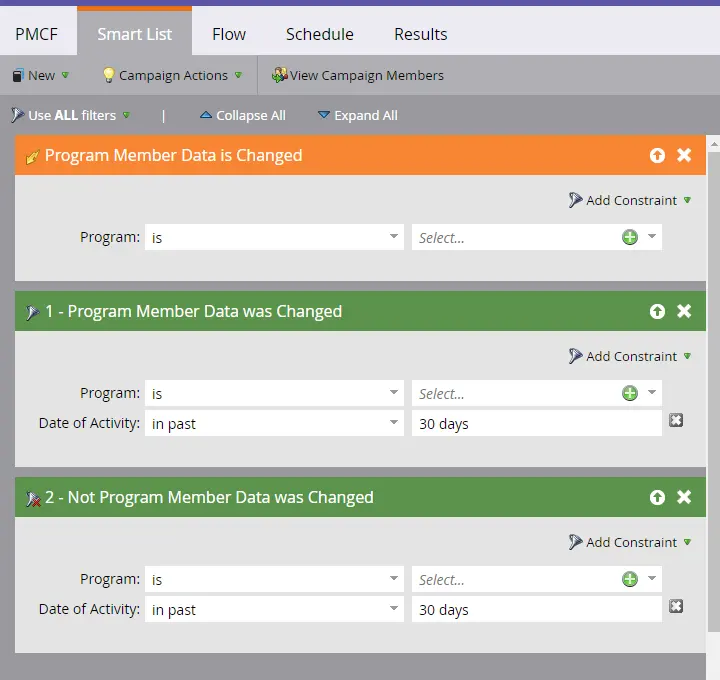Click Expand All
Screen dimensions: 720x680
click(x=358, y=115)
